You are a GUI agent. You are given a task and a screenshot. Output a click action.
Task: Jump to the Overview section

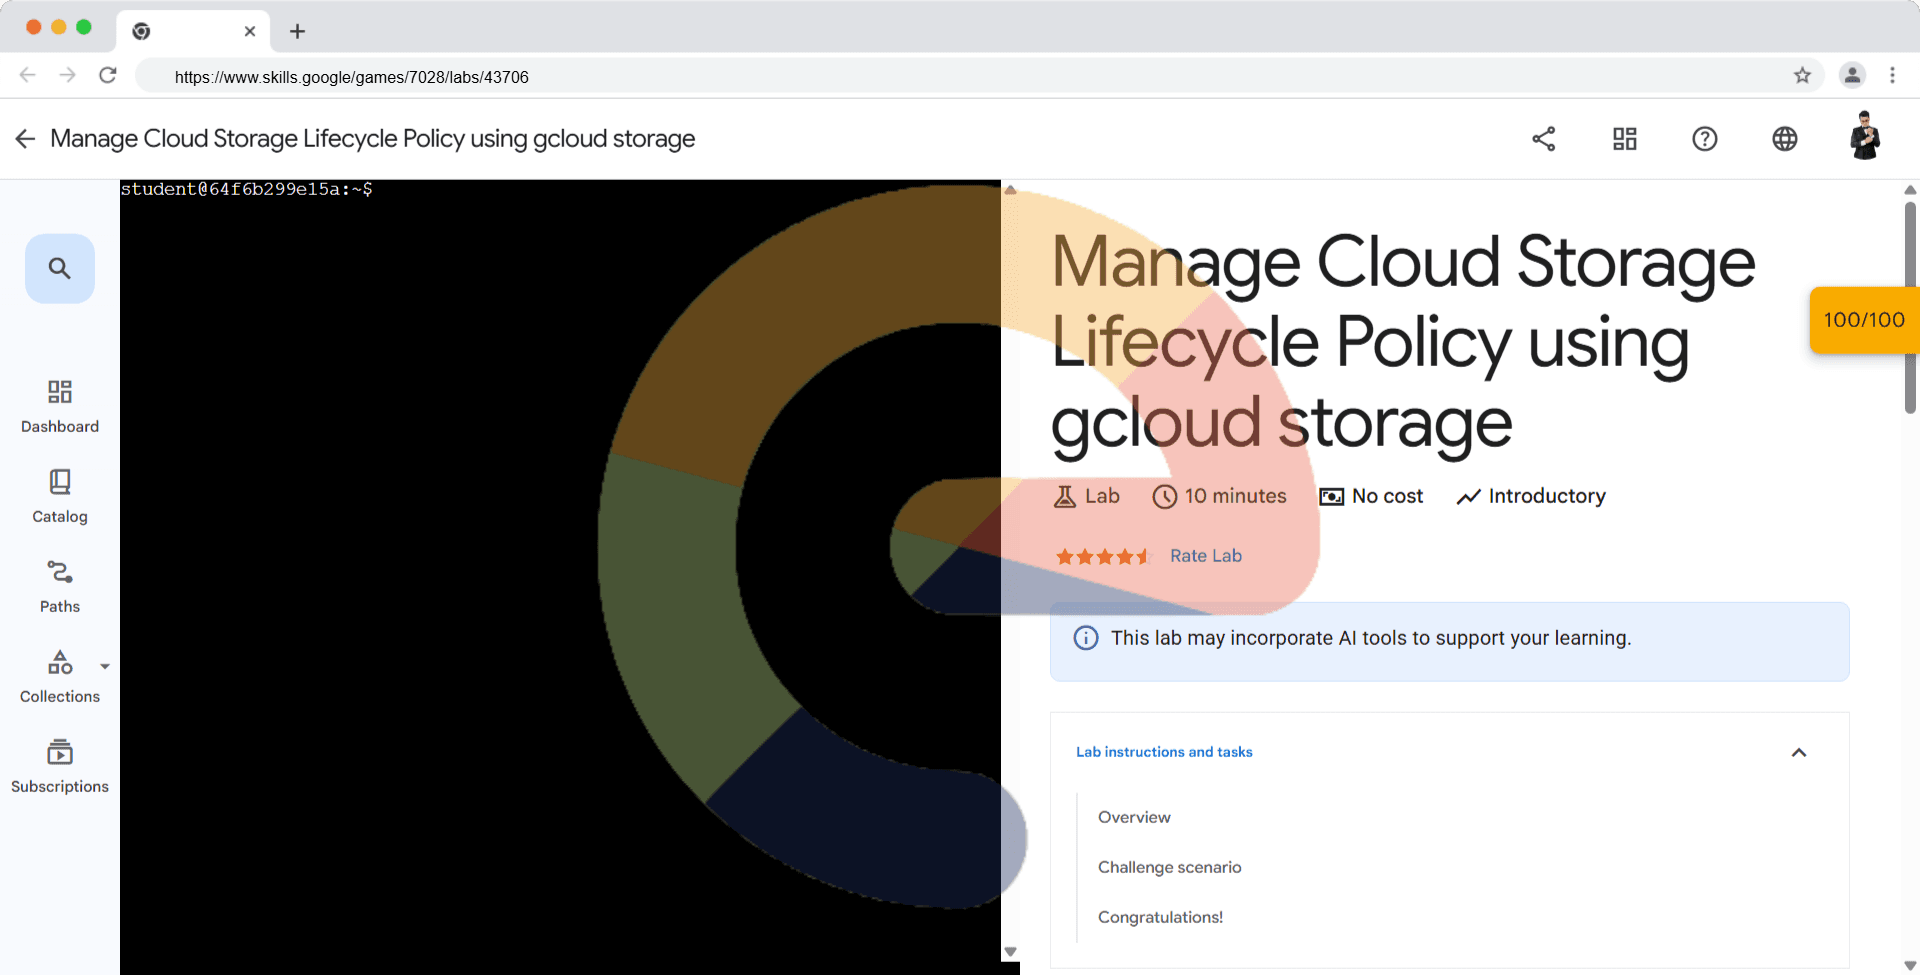(1134, 817)
